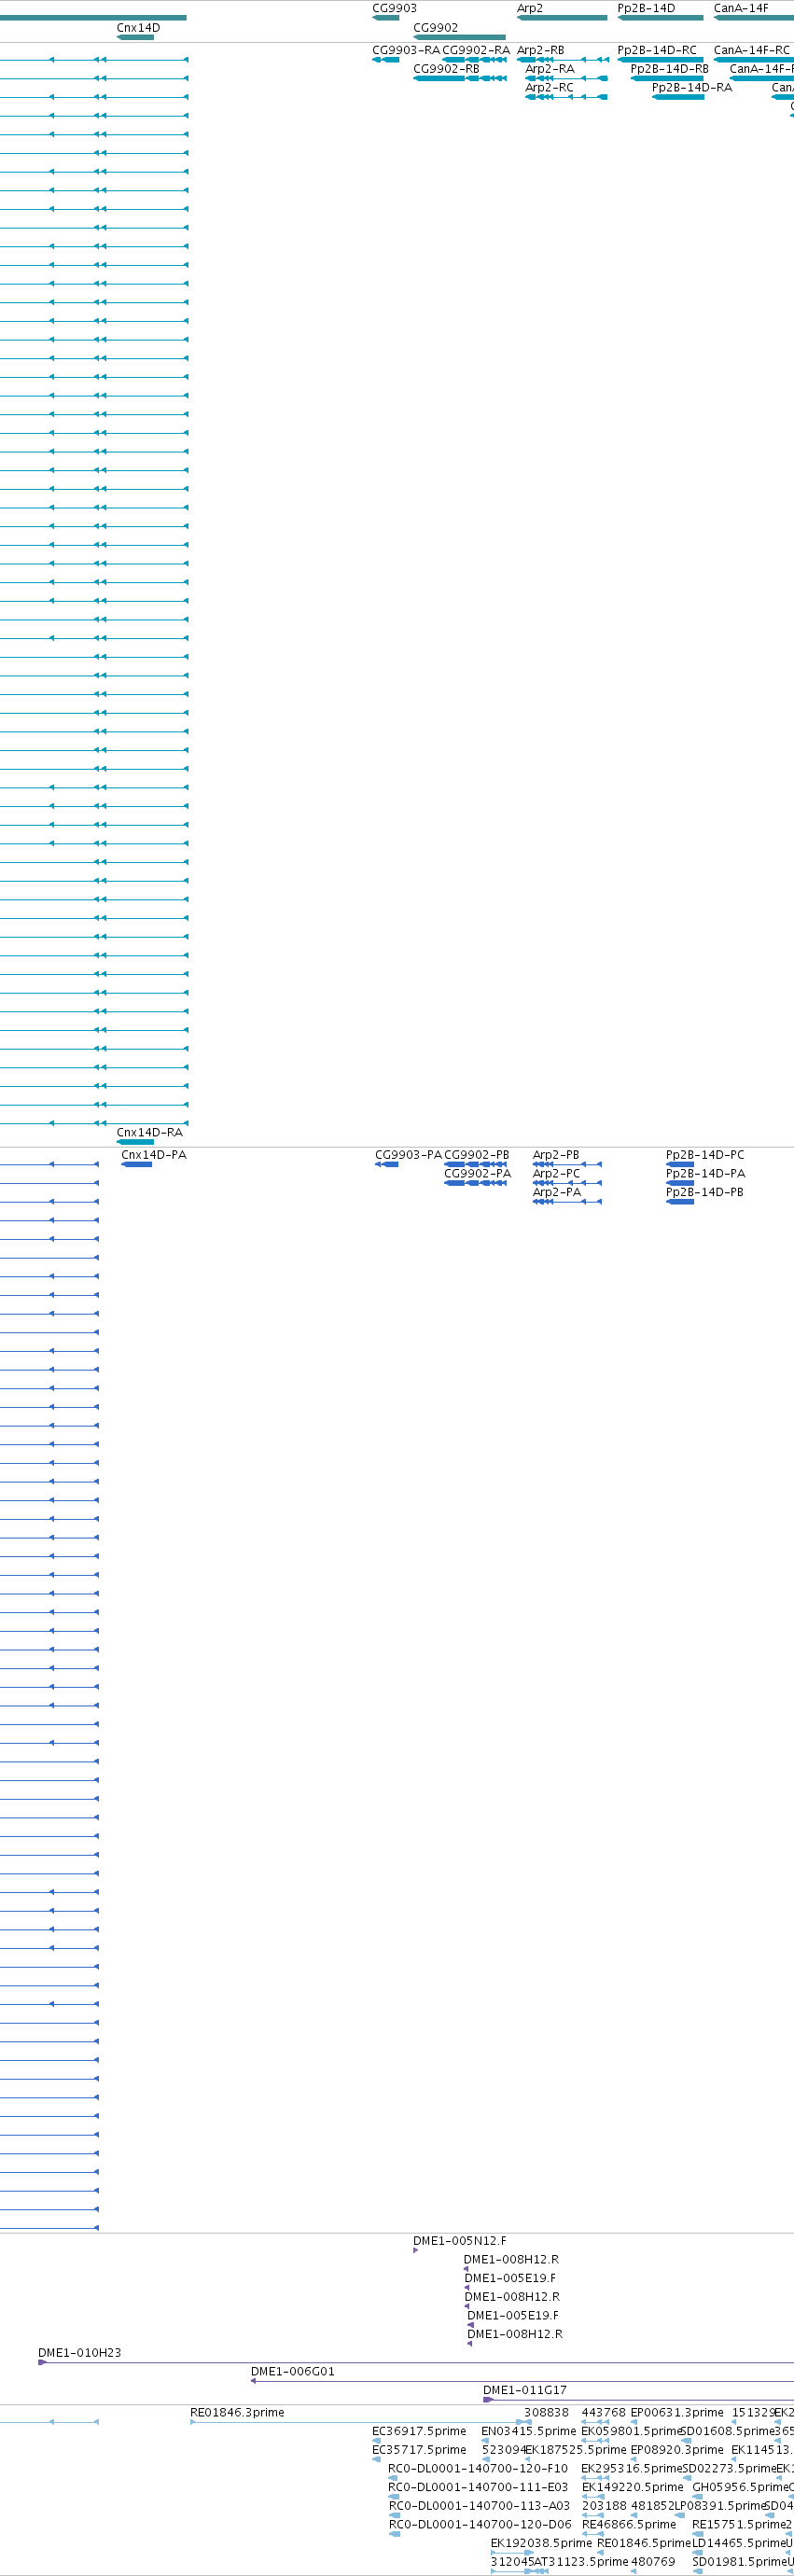
Task: Select protein feature CG9902-PA
Action: (x=478, y=1174)
